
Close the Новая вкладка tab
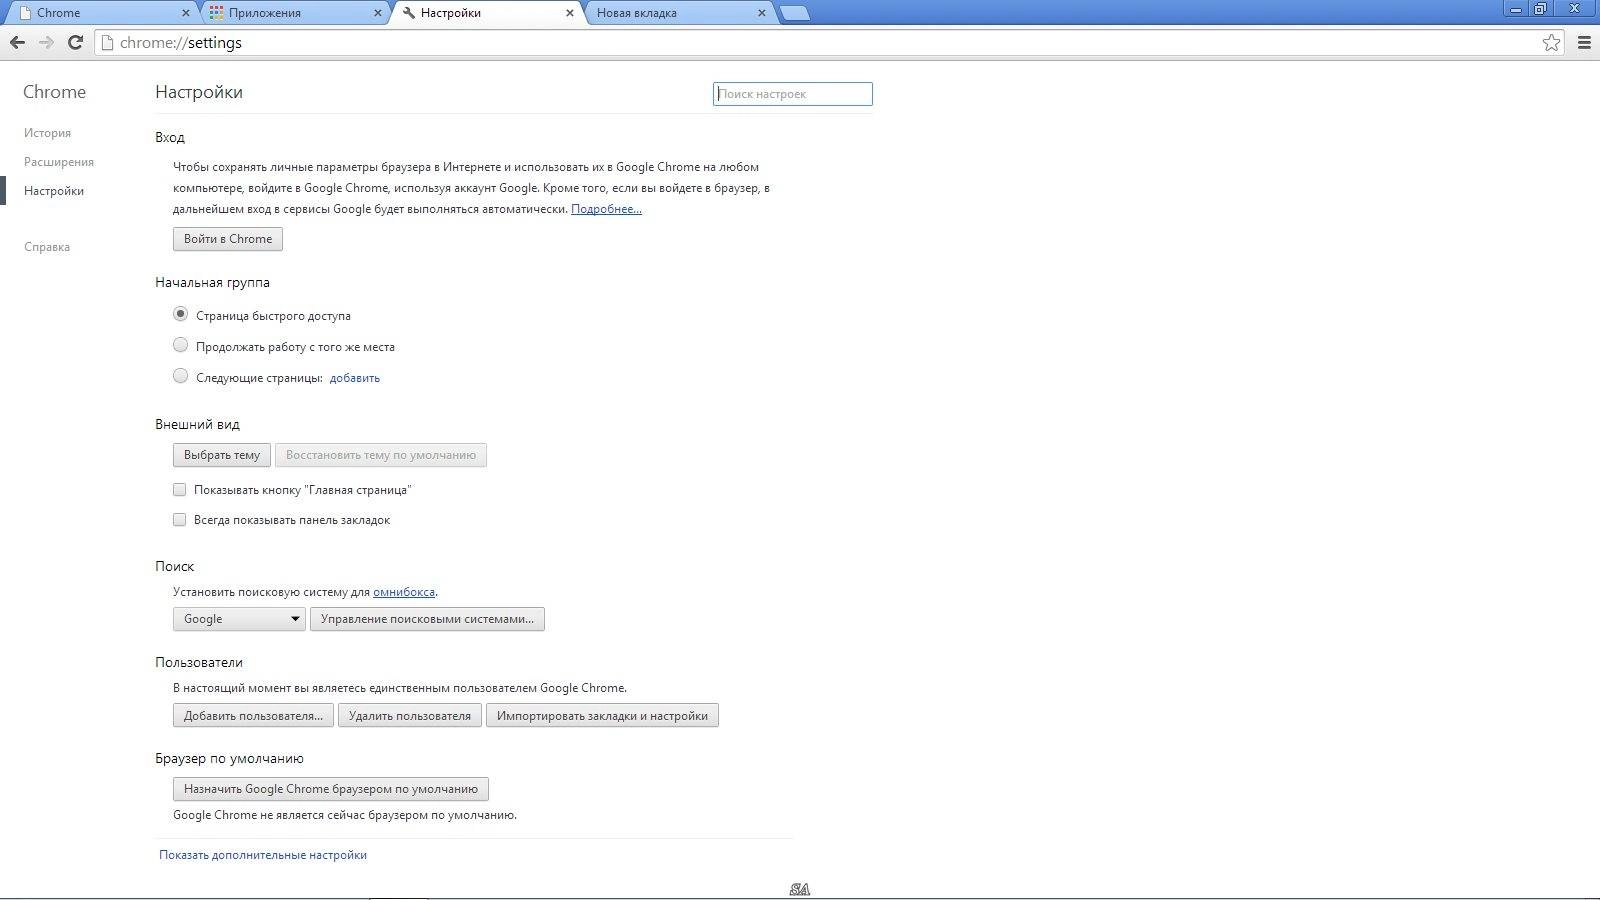pos(762,13)
